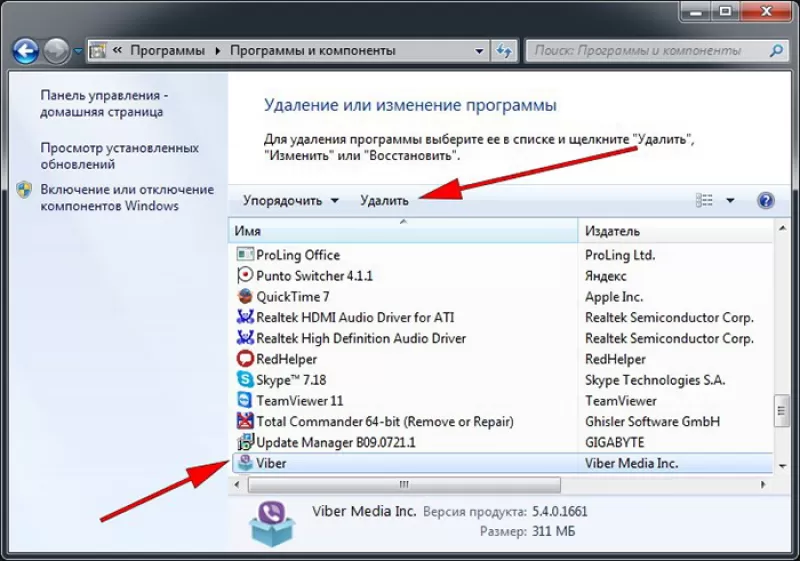The height and width of the screenshot is (561, 800).
Task: Click the horizontal scrollbar thumb
Action: 404,484
